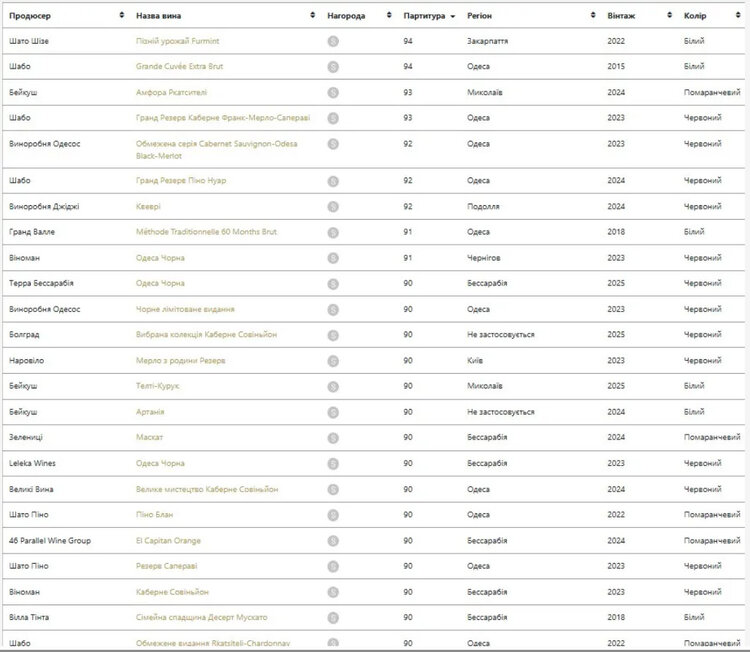Open Телті-Курук wine link
Screen dimensions: 750x652
click(157, 386)
